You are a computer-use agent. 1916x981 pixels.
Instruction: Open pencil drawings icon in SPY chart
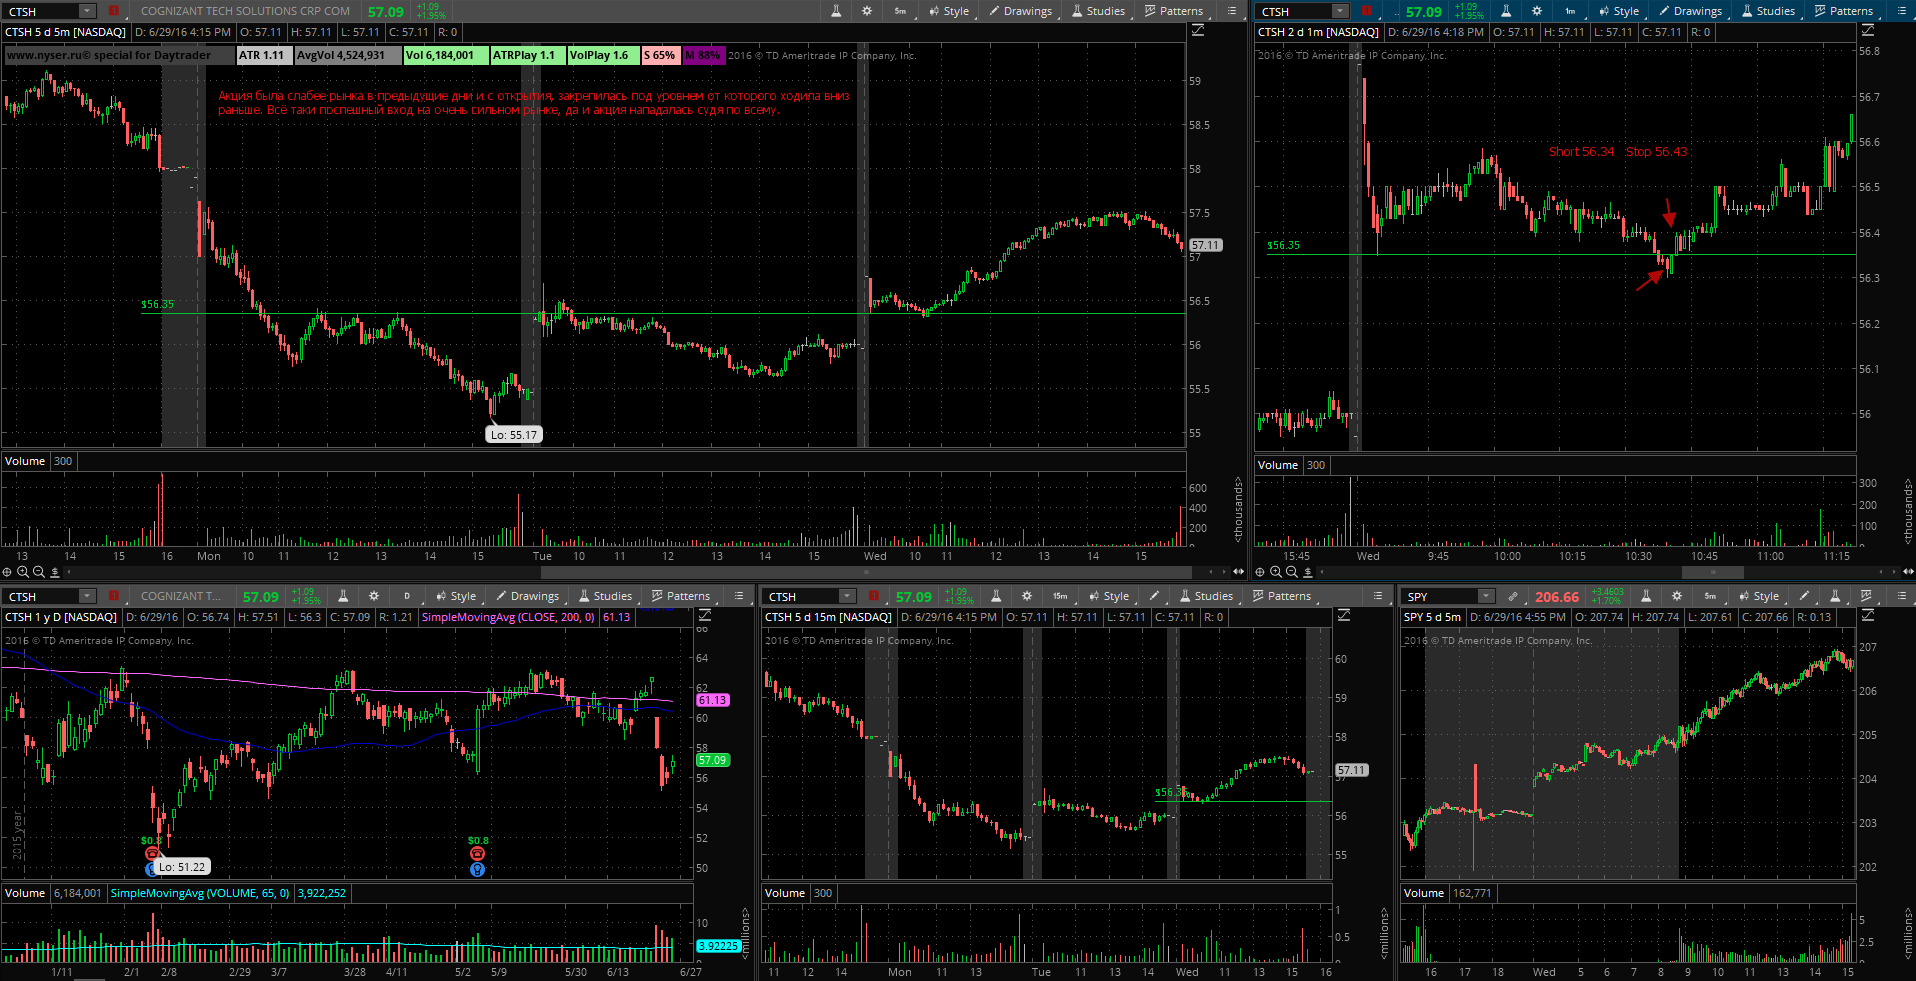(x=1804, y=596)
